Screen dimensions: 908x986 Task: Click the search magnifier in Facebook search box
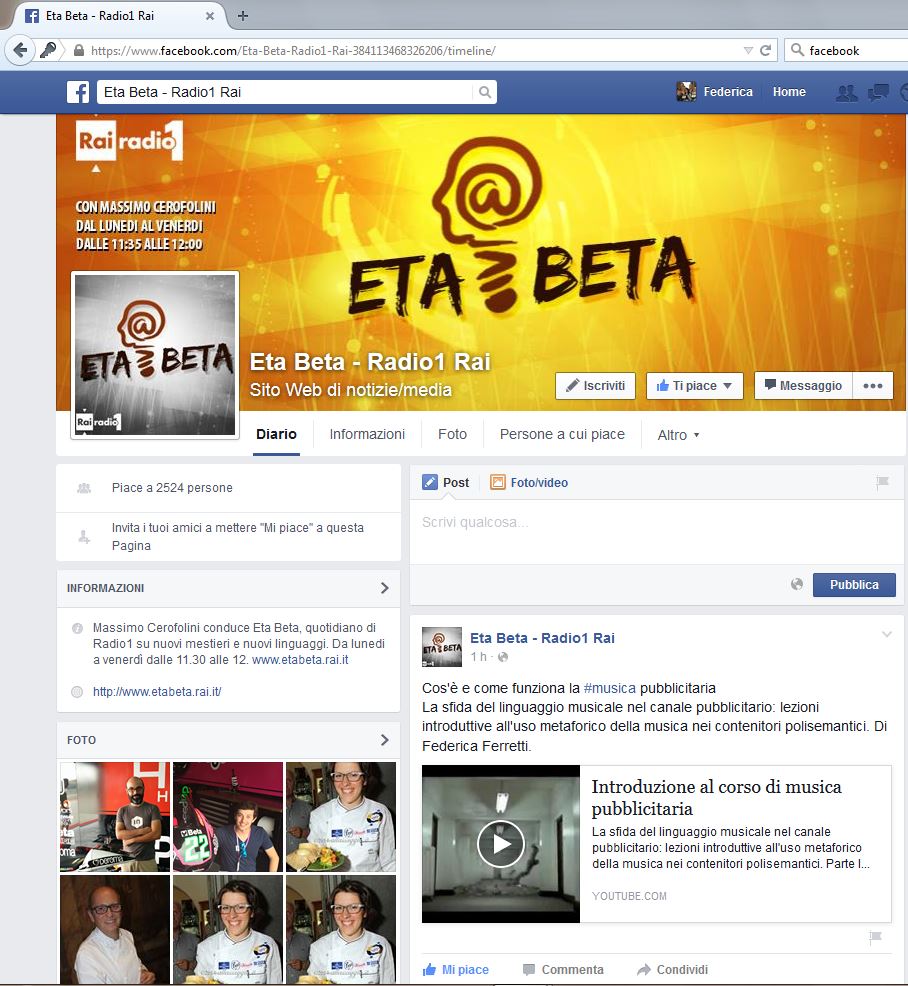click(485, 92)
